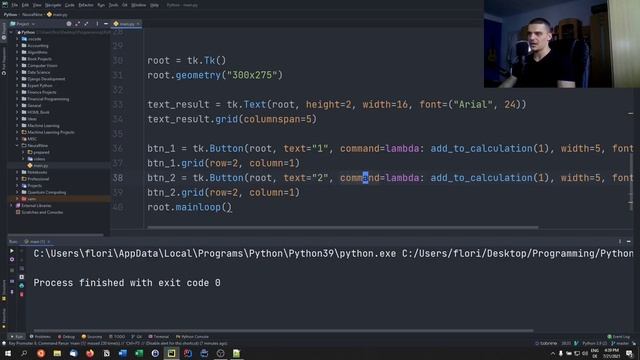Click the expand all icon in Project panel header

tap(78, 24)
